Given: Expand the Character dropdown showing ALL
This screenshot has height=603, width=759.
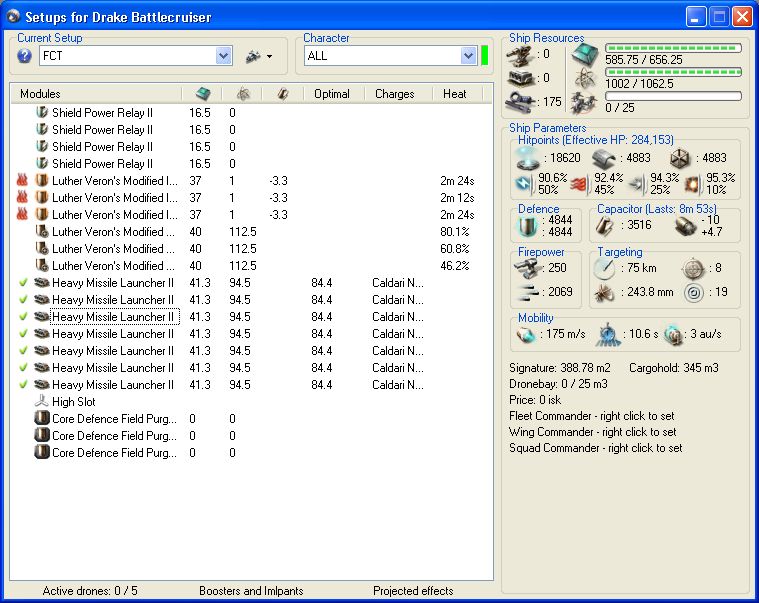Looking at the screenshot, I should 468,56.
